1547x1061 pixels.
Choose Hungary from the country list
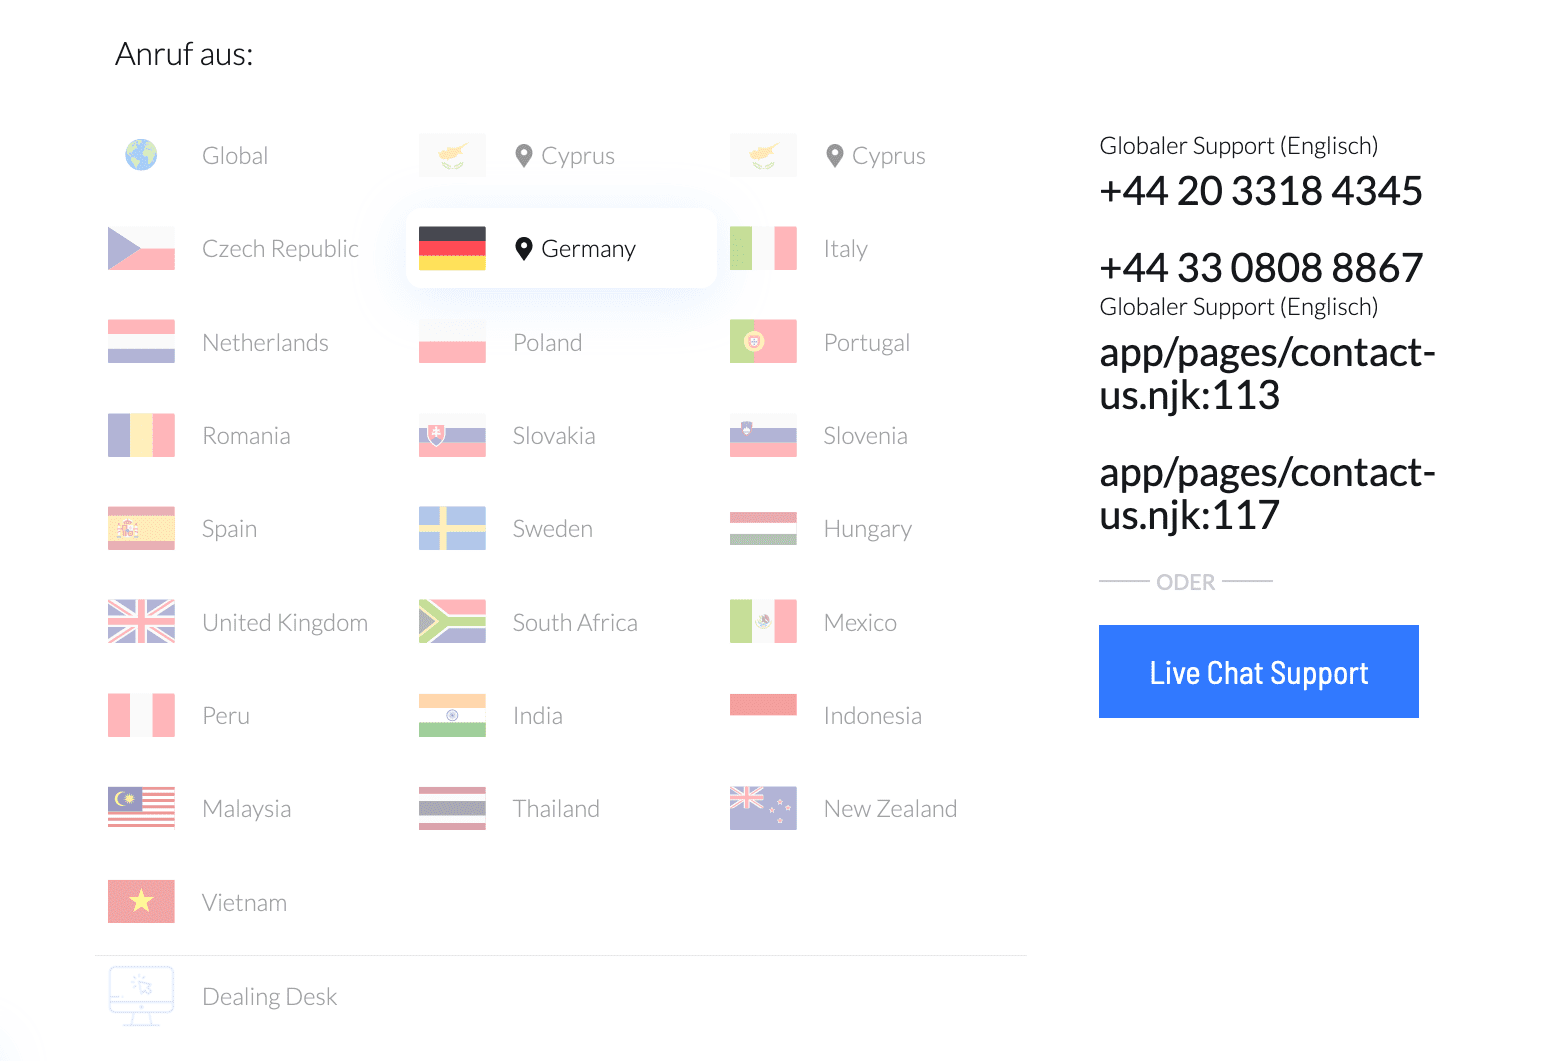(x=867, y=529)
